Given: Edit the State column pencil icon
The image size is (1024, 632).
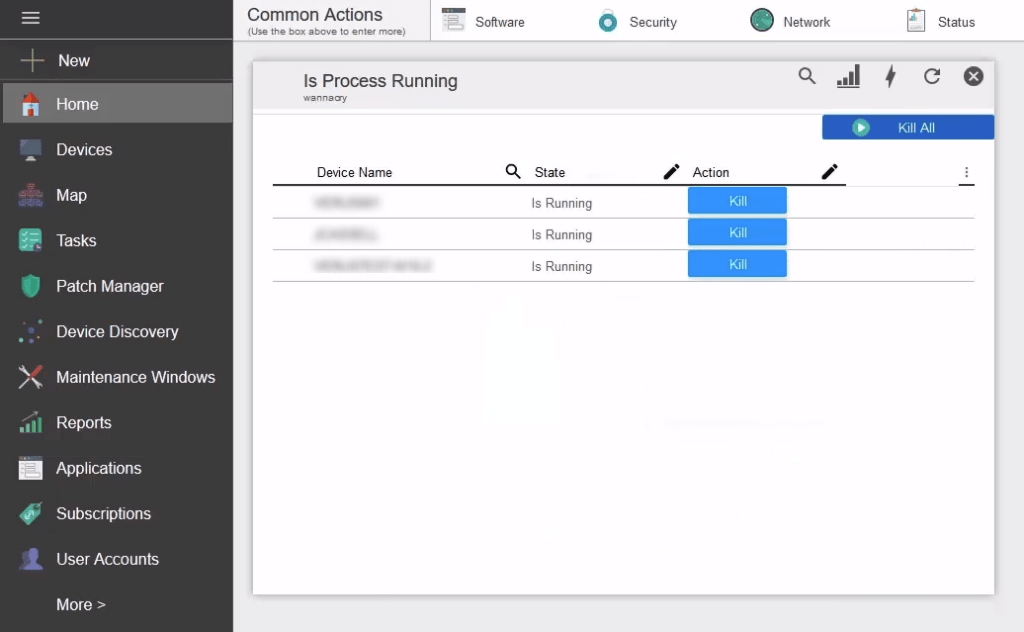Looking at the screenshot, I should (x=671, y=171).
